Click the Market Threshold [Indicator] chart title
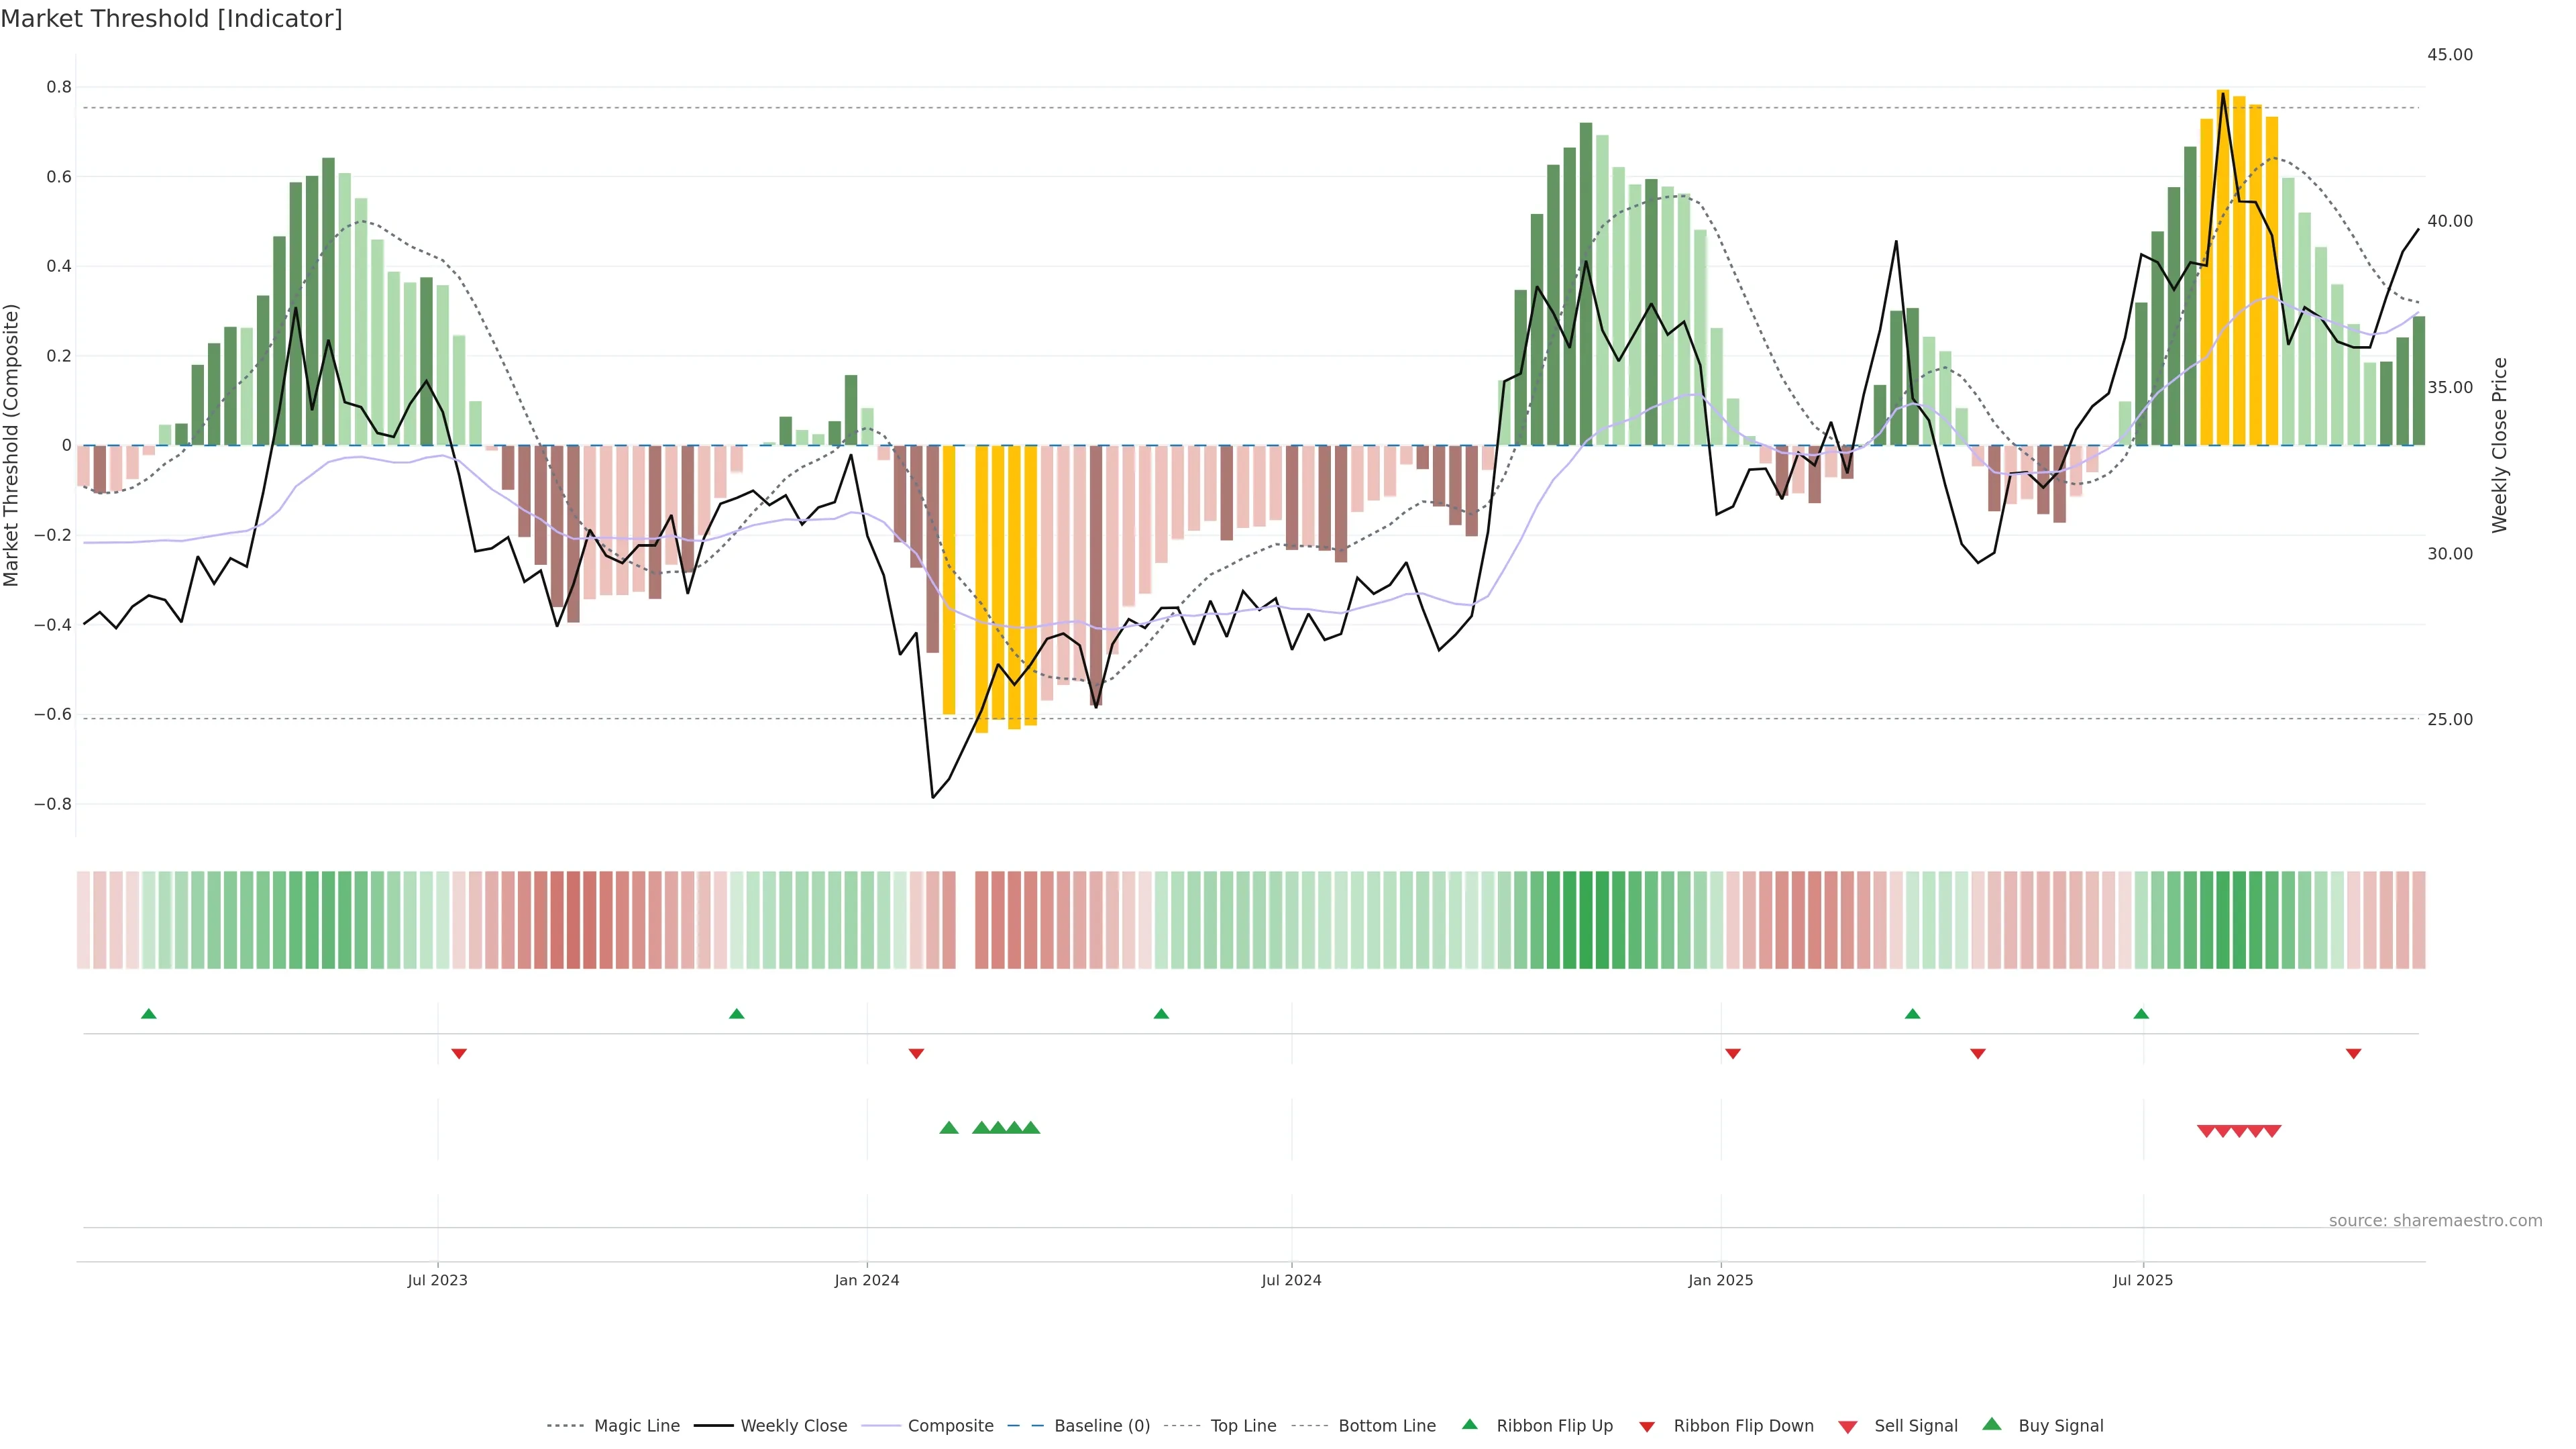Image resolution: width=2576 pixels, height=1449 pixels. point(172,19)
